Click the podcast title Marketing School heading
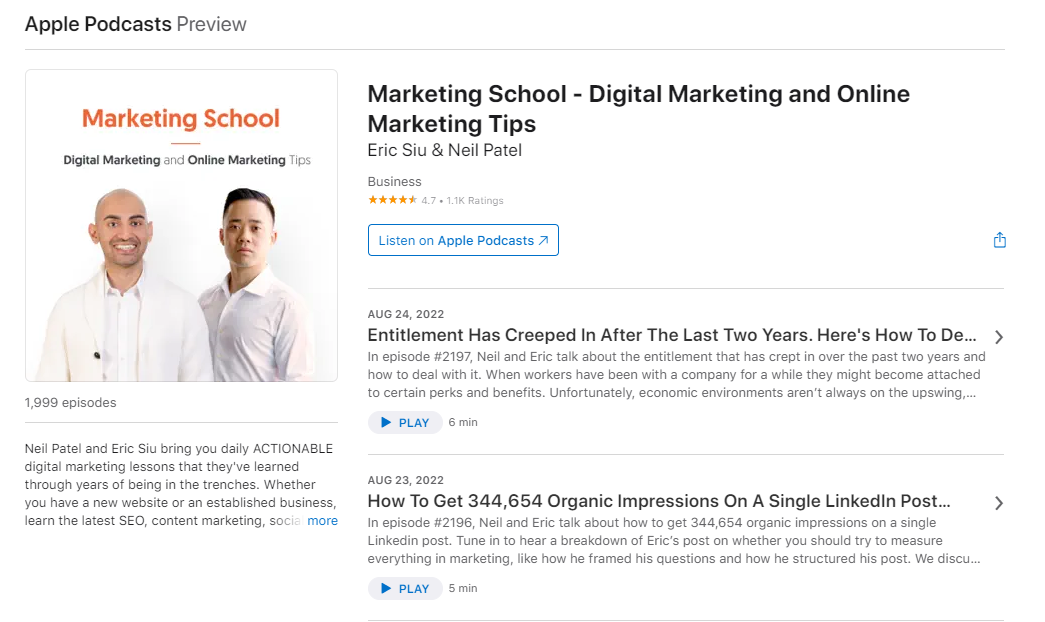Viewport: 1045px width, 622px height. [x=638, y=109]
